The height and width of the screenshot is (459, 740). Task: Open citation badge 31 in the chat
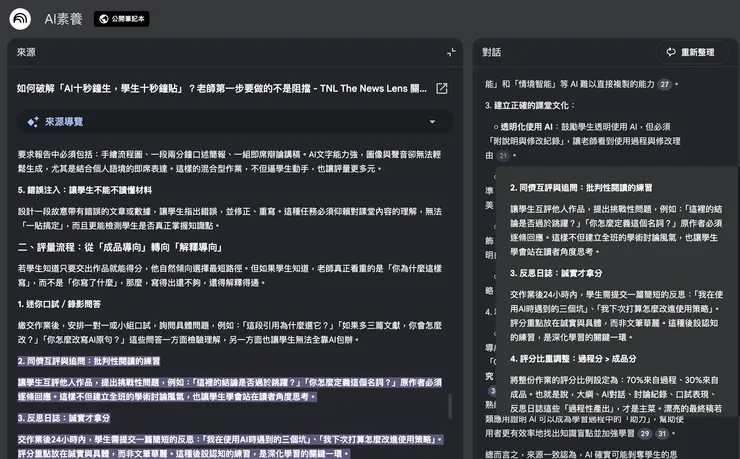pyautogui.click(x=662, y=433)
